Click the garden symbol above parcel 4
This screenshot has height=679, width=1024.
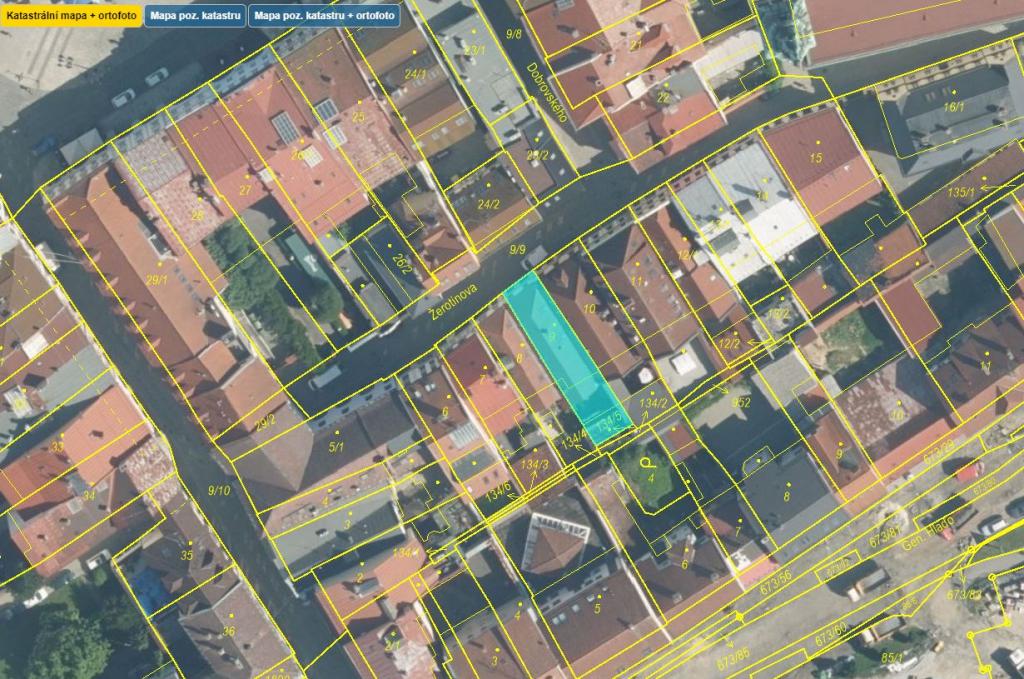click(x=647, y=464)
